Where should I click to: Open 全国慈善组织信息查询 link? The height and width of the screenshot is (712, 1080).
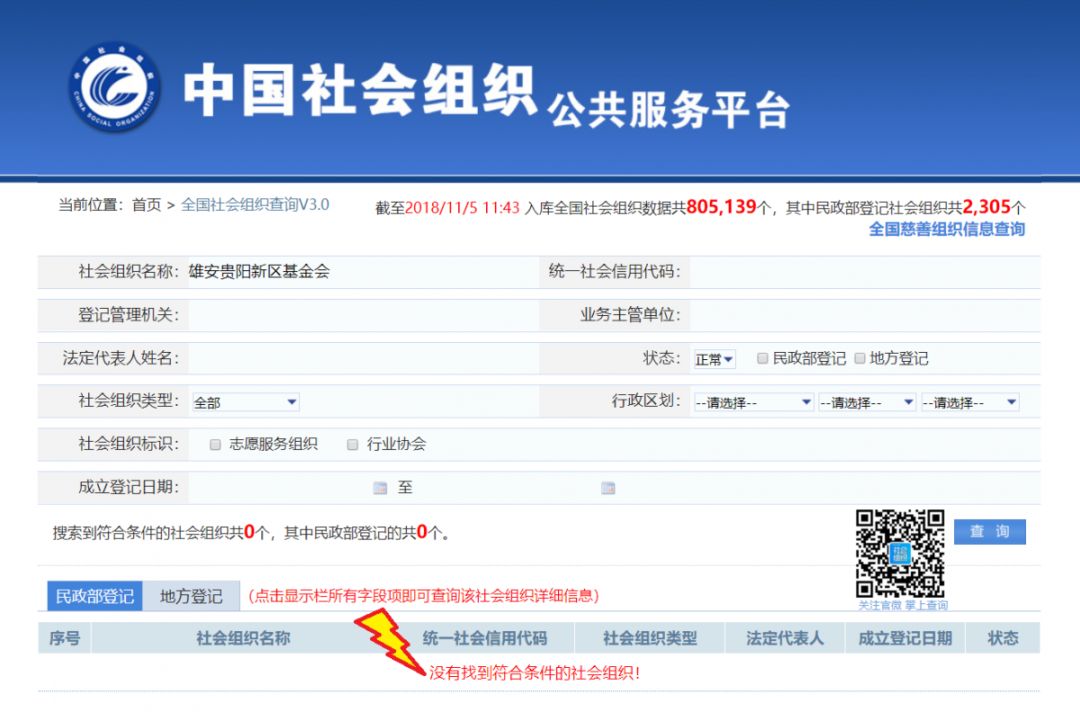tap(946, 229)
